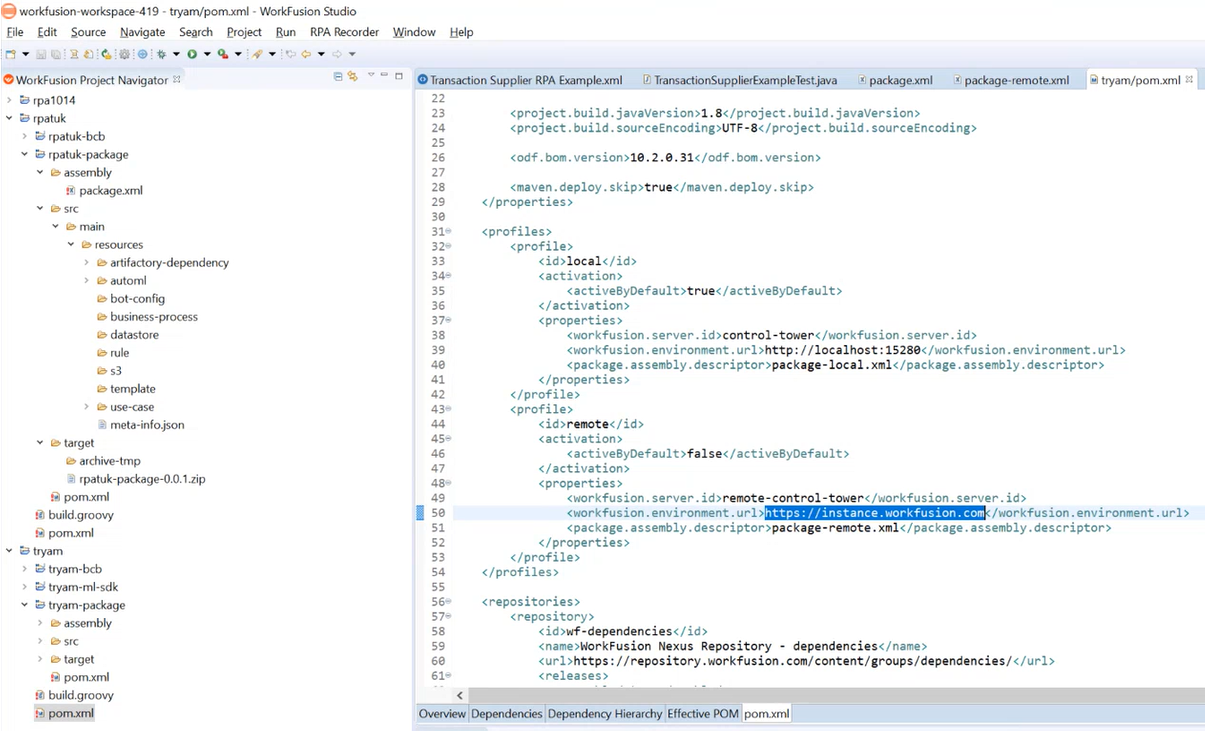Screen dimensions: 1205x731
Task: Open the Navigate menu
Action: click(x=142, y=32)
